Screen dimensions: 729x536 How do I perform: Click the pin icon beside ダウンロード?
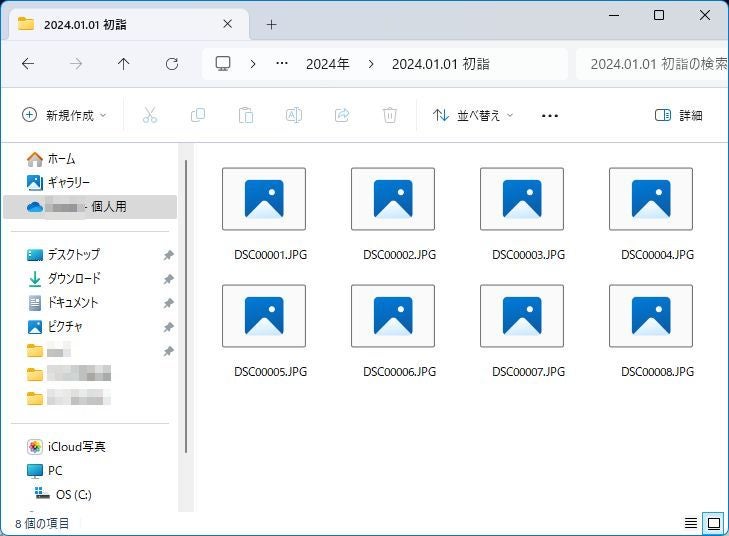(x=168, y=279)
